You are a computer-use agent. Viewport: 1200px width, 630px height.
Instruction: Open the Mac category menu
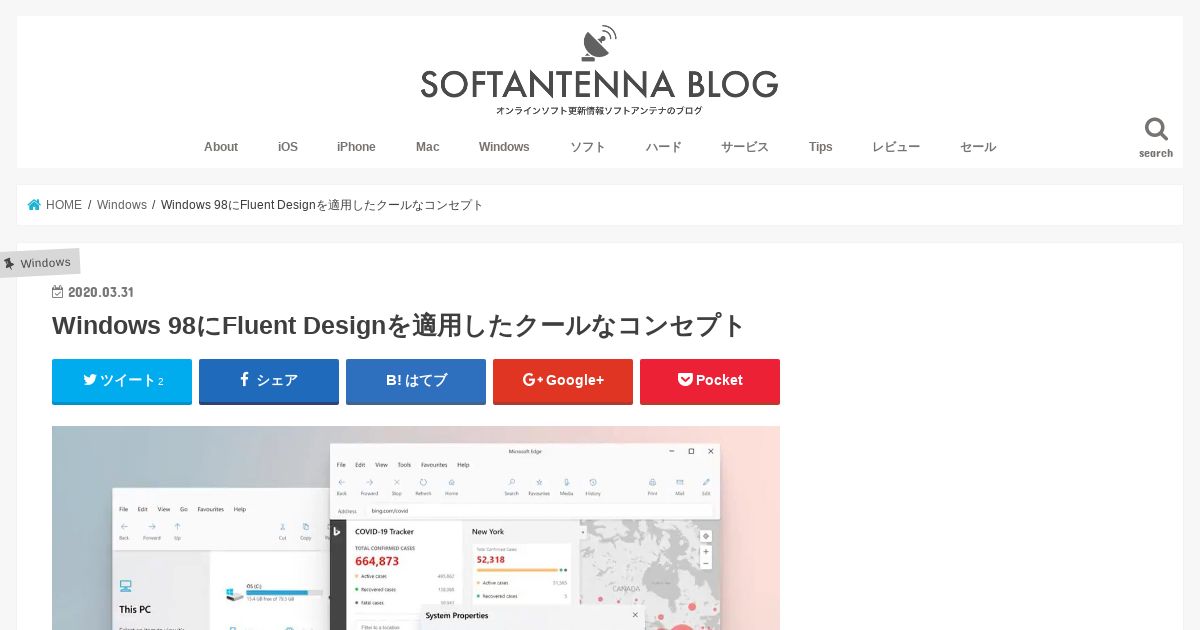[x=428, y=147]
